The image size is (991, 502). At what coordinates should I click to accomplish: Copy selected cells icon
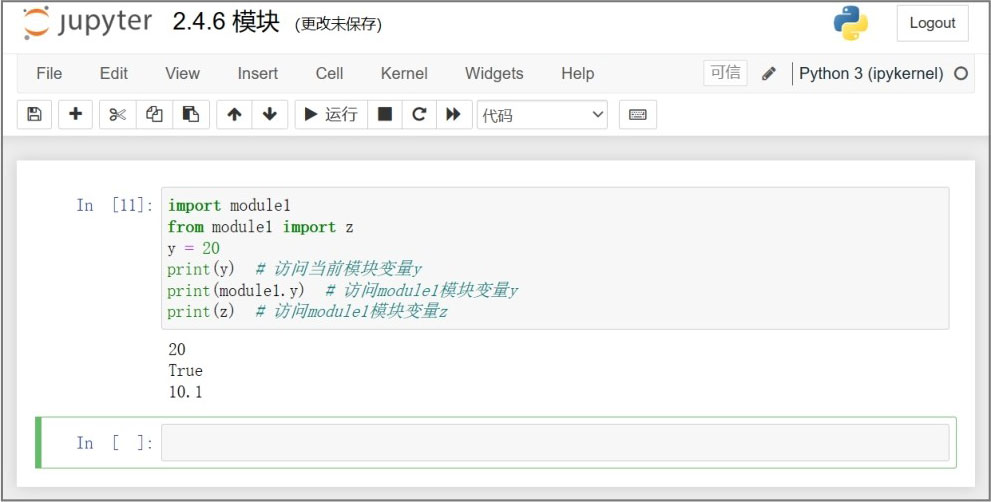click(154, 114)
